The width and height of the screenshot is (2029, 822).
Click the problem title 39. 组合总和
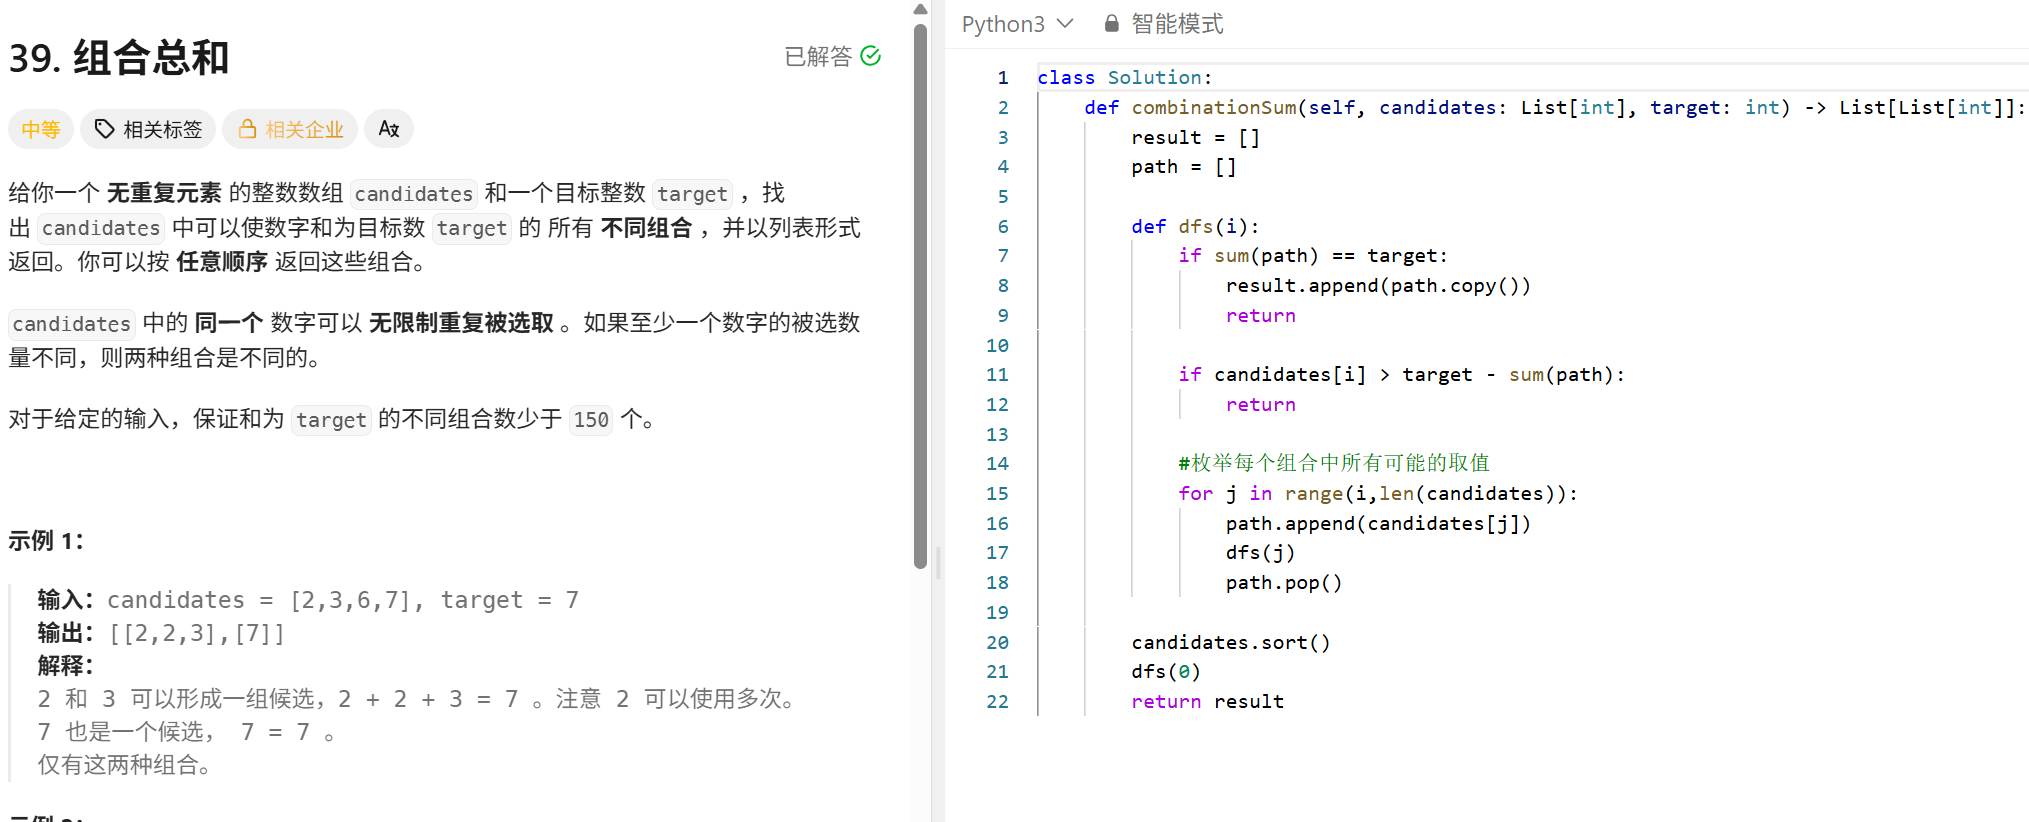tap(119, 57)
